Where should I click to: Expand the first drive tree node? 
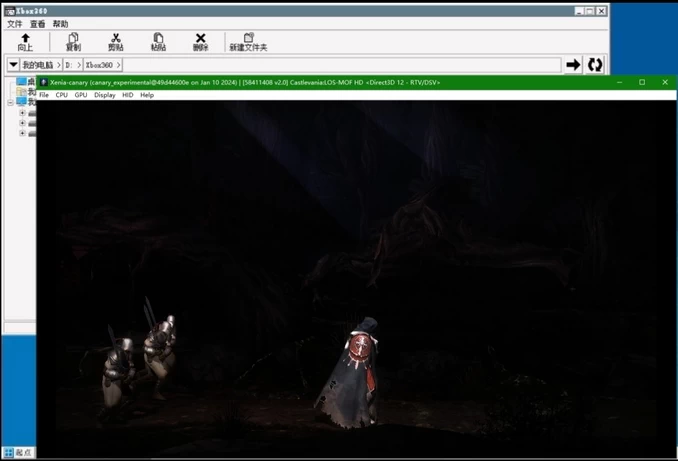tap(22, 113)
